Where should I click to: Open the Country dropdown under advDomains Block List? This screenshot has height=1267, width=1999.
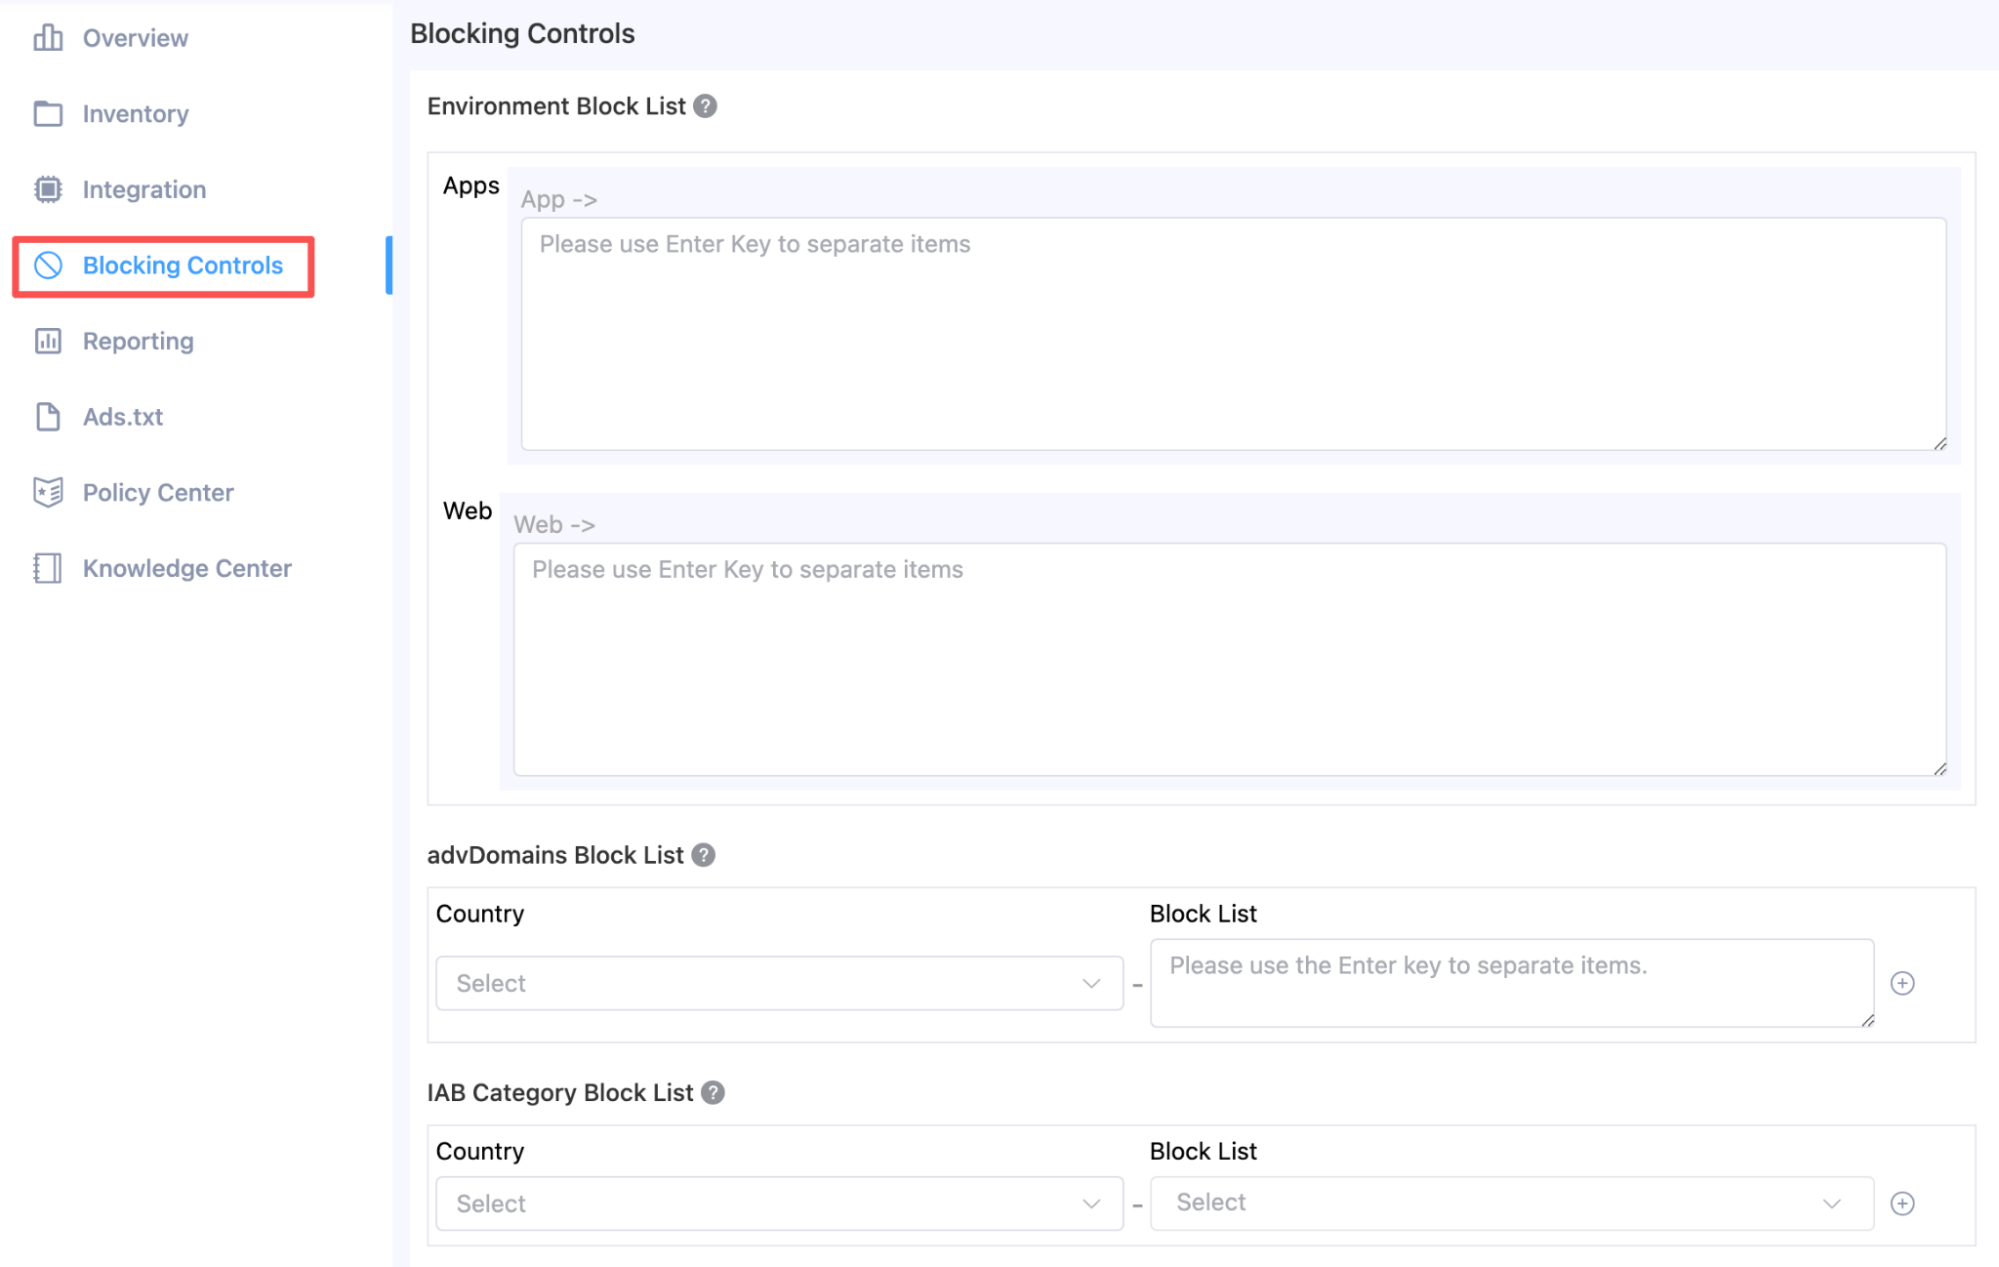tap(779, 983)
